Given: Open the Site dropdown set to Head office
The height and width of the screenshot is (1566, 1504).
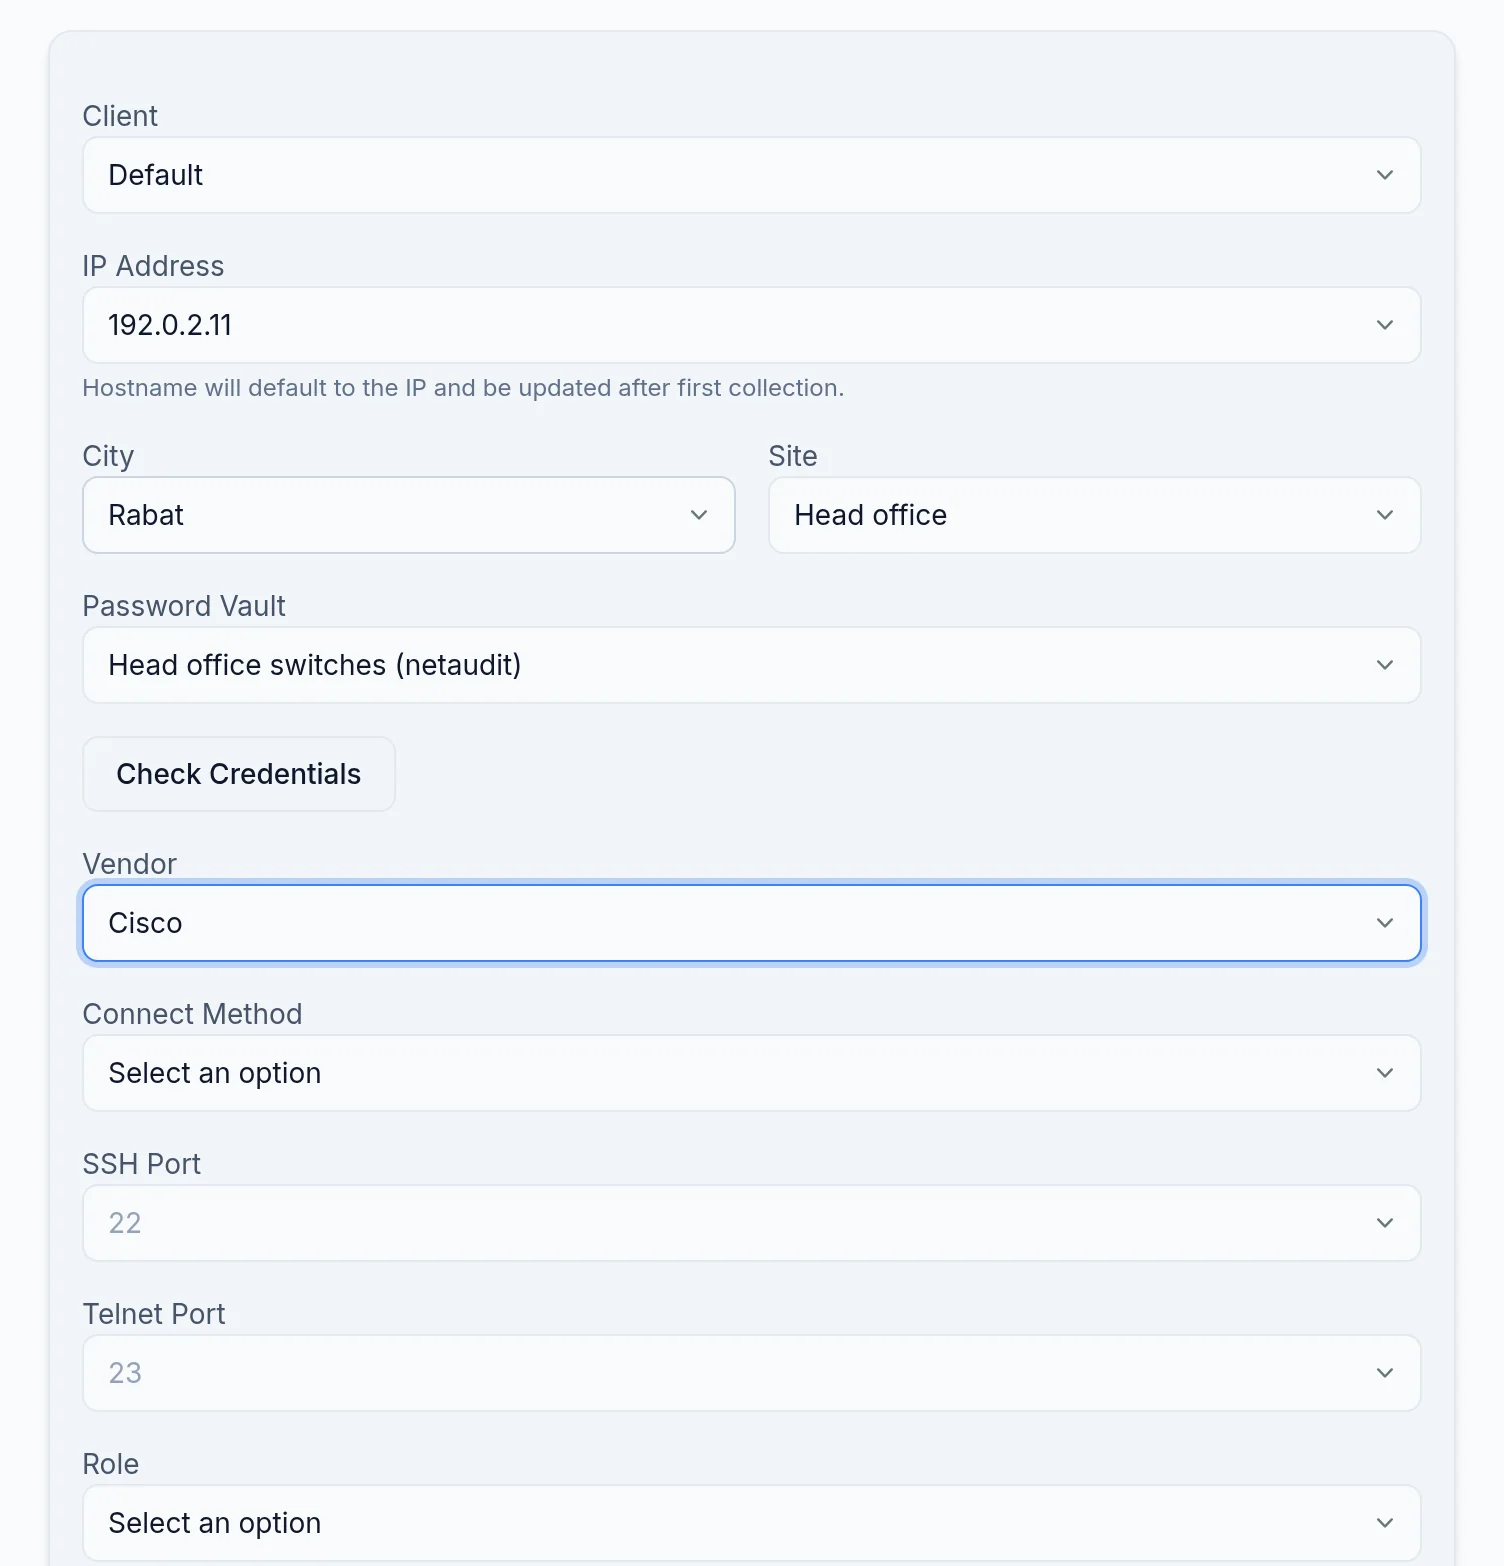Looking at the screenshot, I should click(1094, 515).
